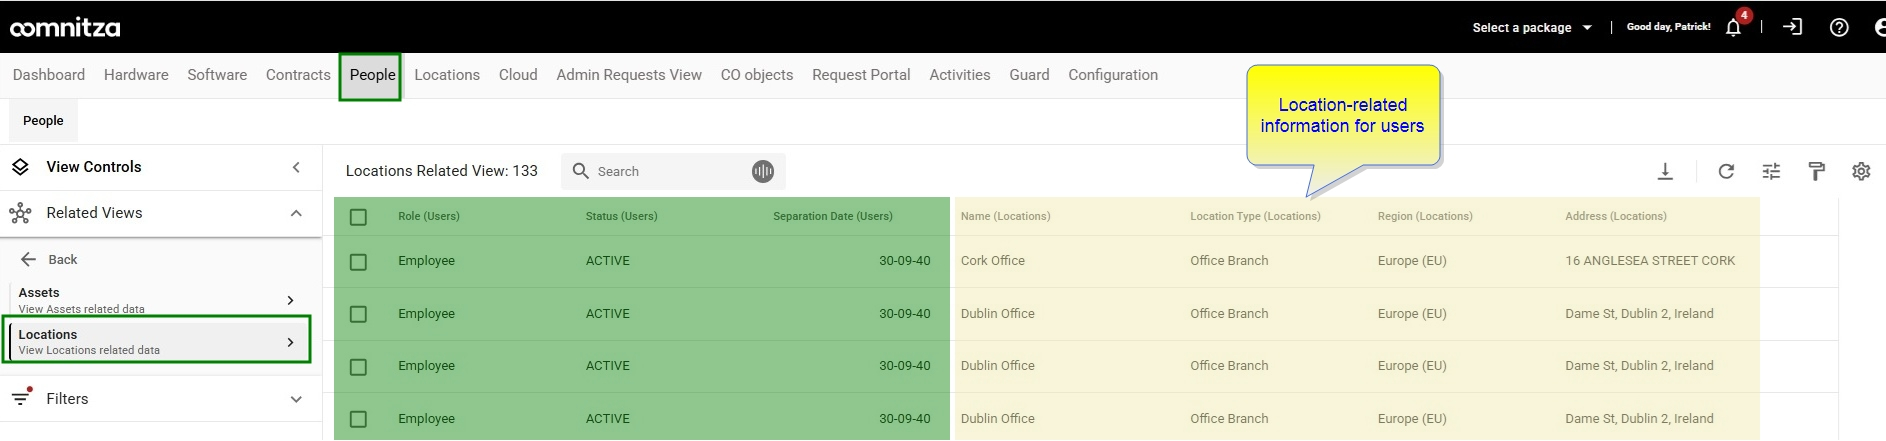Click the Related Views graph icon
Image resolution: width=1886 pixels, height=441 pixels.
pyautogui.click(x=20, y=213)
